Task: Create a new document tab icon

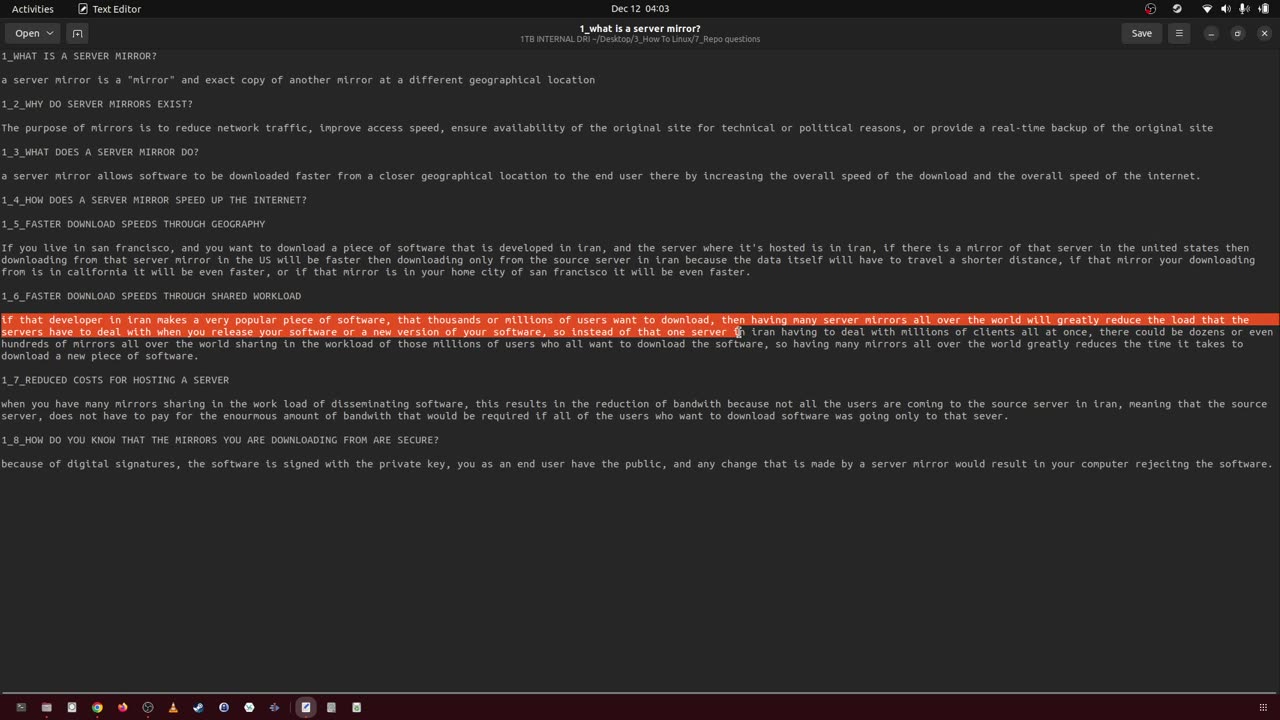Action: tap(77, 33)
